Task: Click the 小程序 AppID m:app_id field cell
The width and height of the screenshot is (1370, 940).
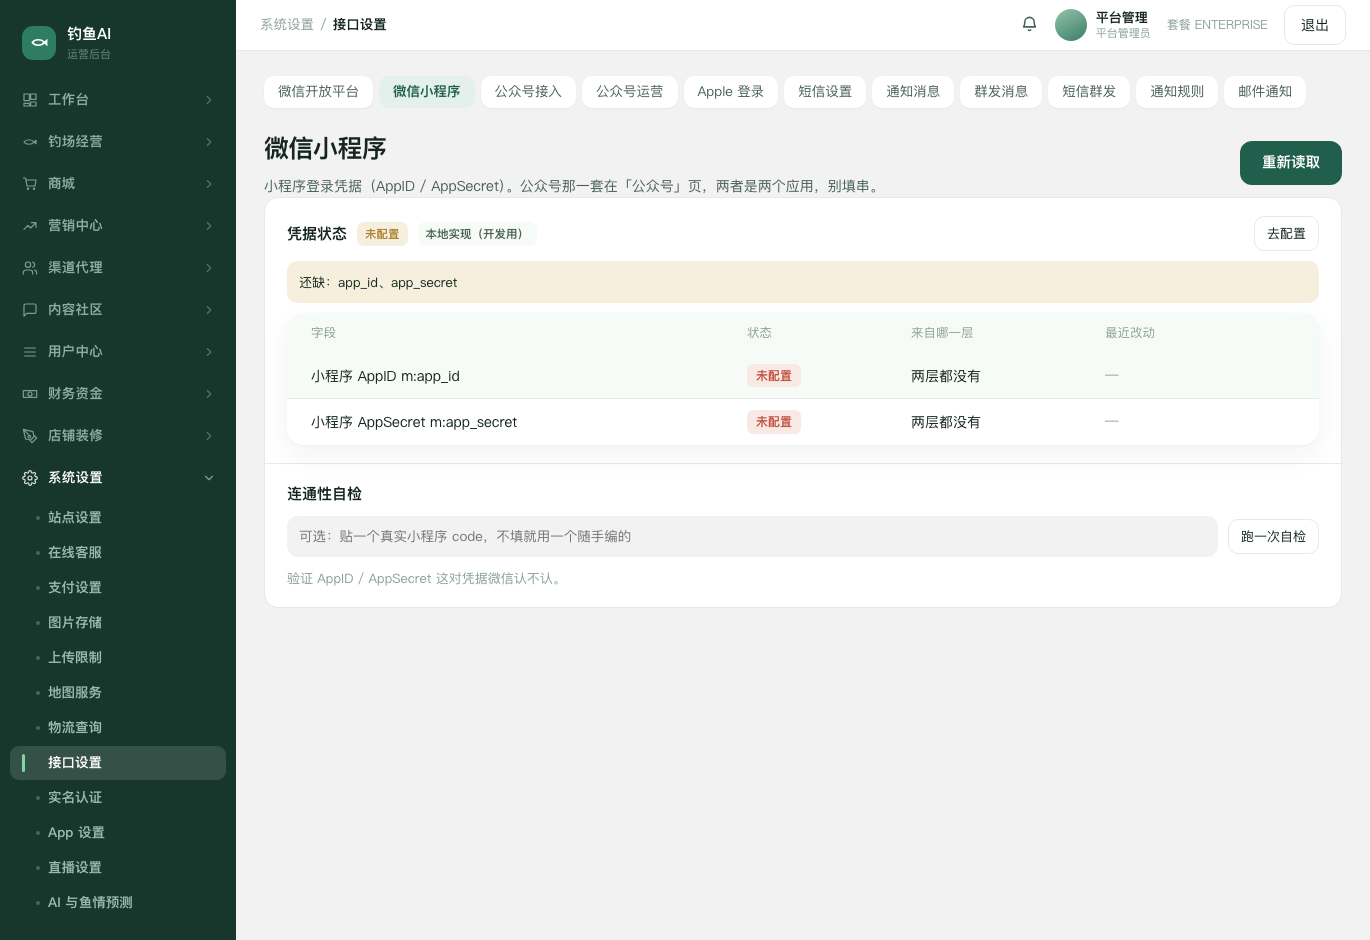Action: pyautogui.click(x=385, y=376)
